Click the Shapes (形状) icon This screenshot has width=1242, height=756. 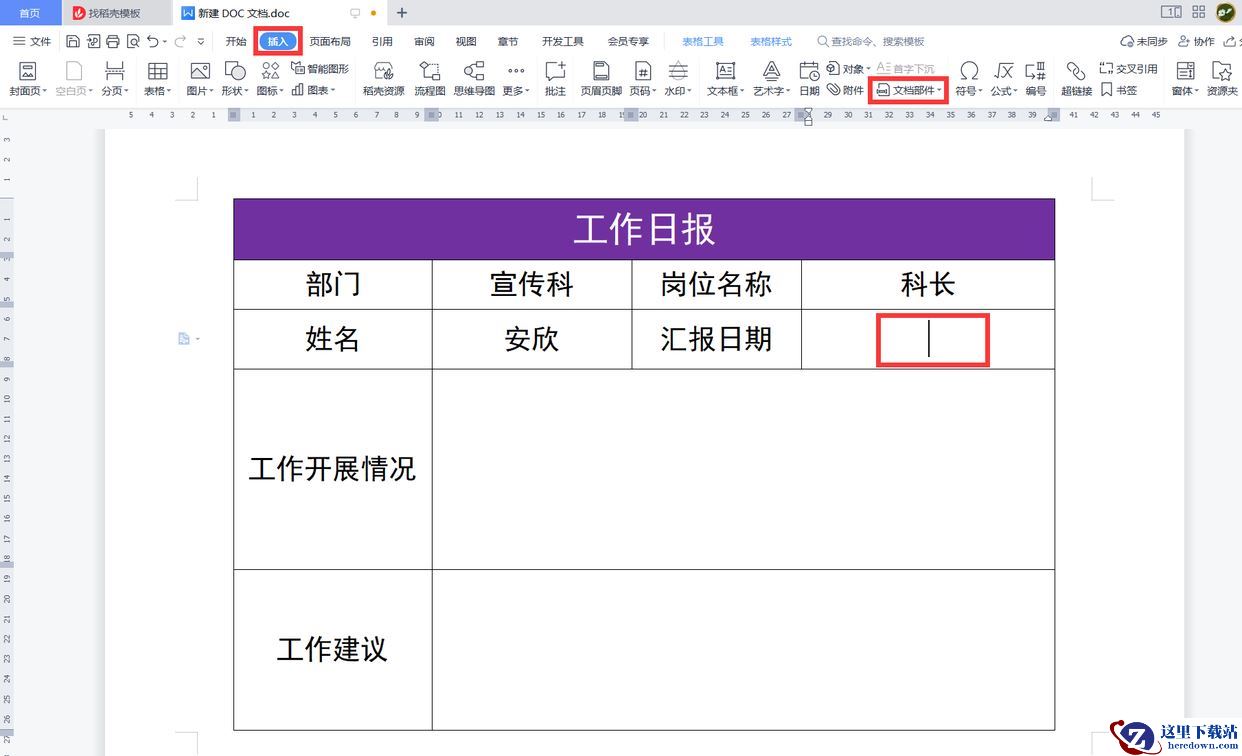coord(235,71)
